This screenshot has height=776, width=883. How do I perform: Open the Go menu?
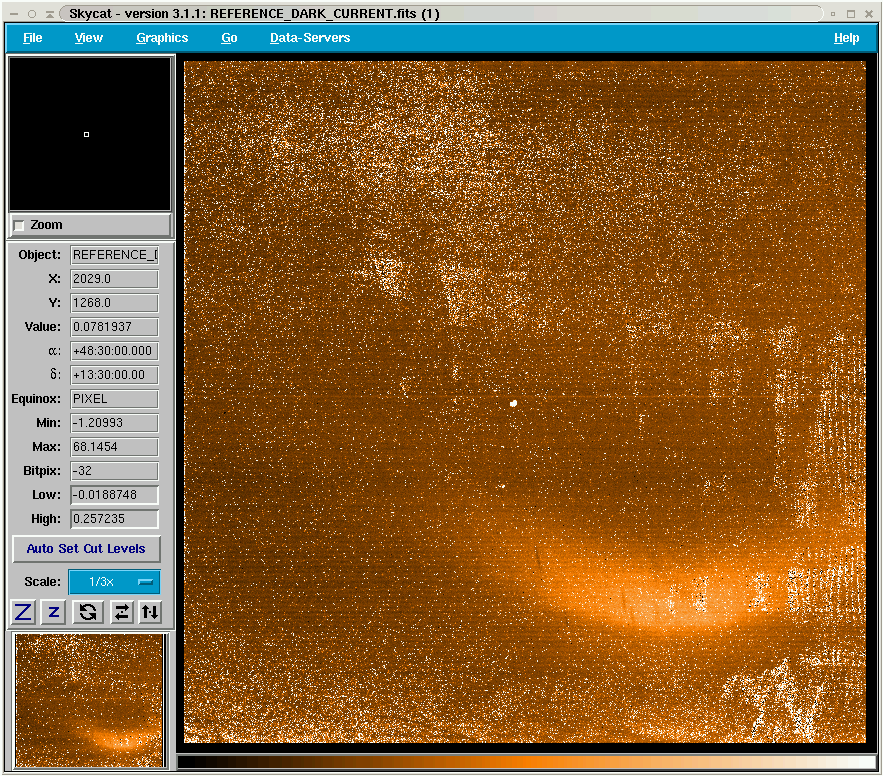[229, 38]
